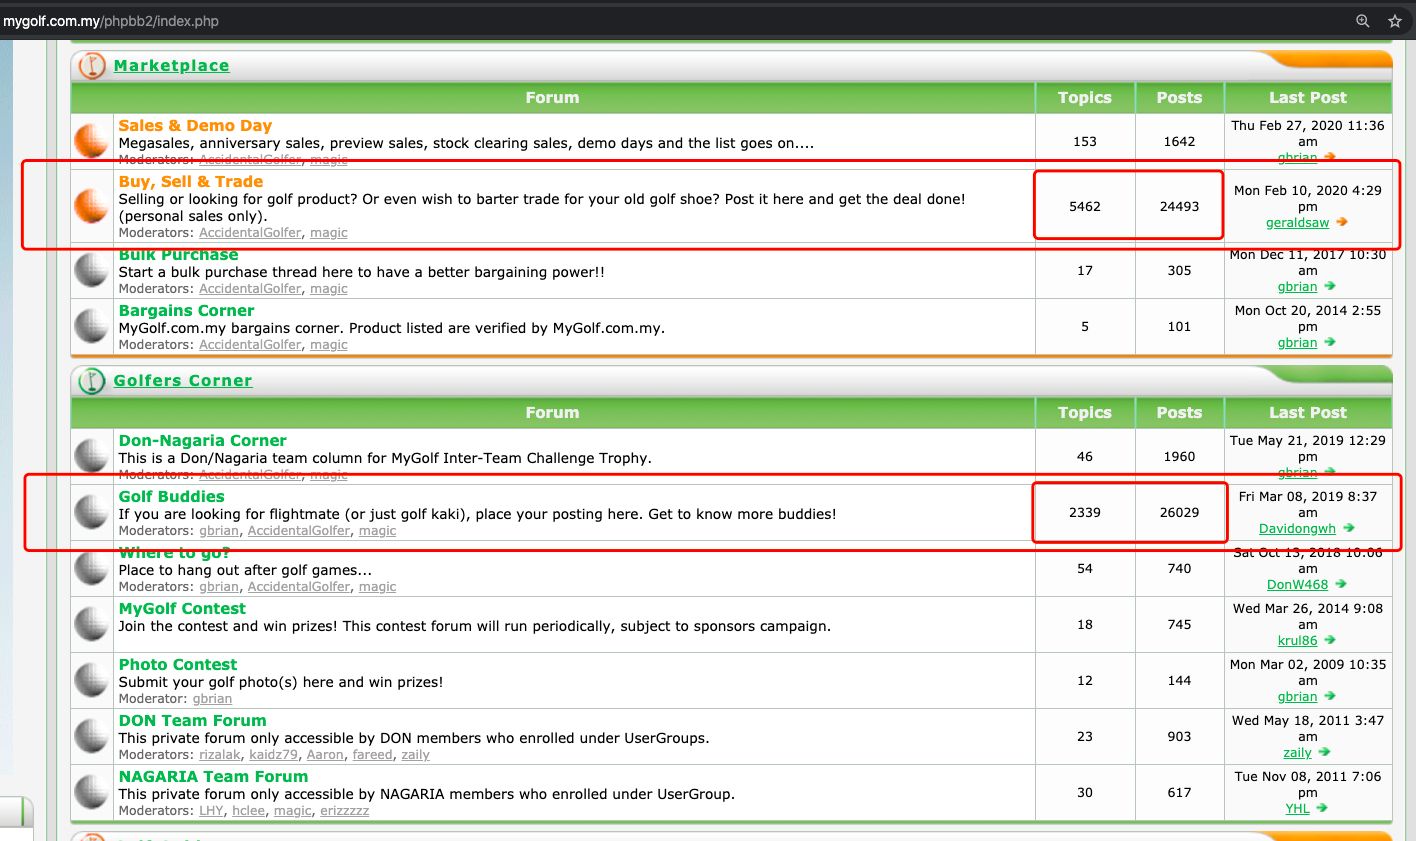This screenshot has width=1416, height=841.
Task: Click the Marketplace category golf flag icon
Action: click(91, 66)
